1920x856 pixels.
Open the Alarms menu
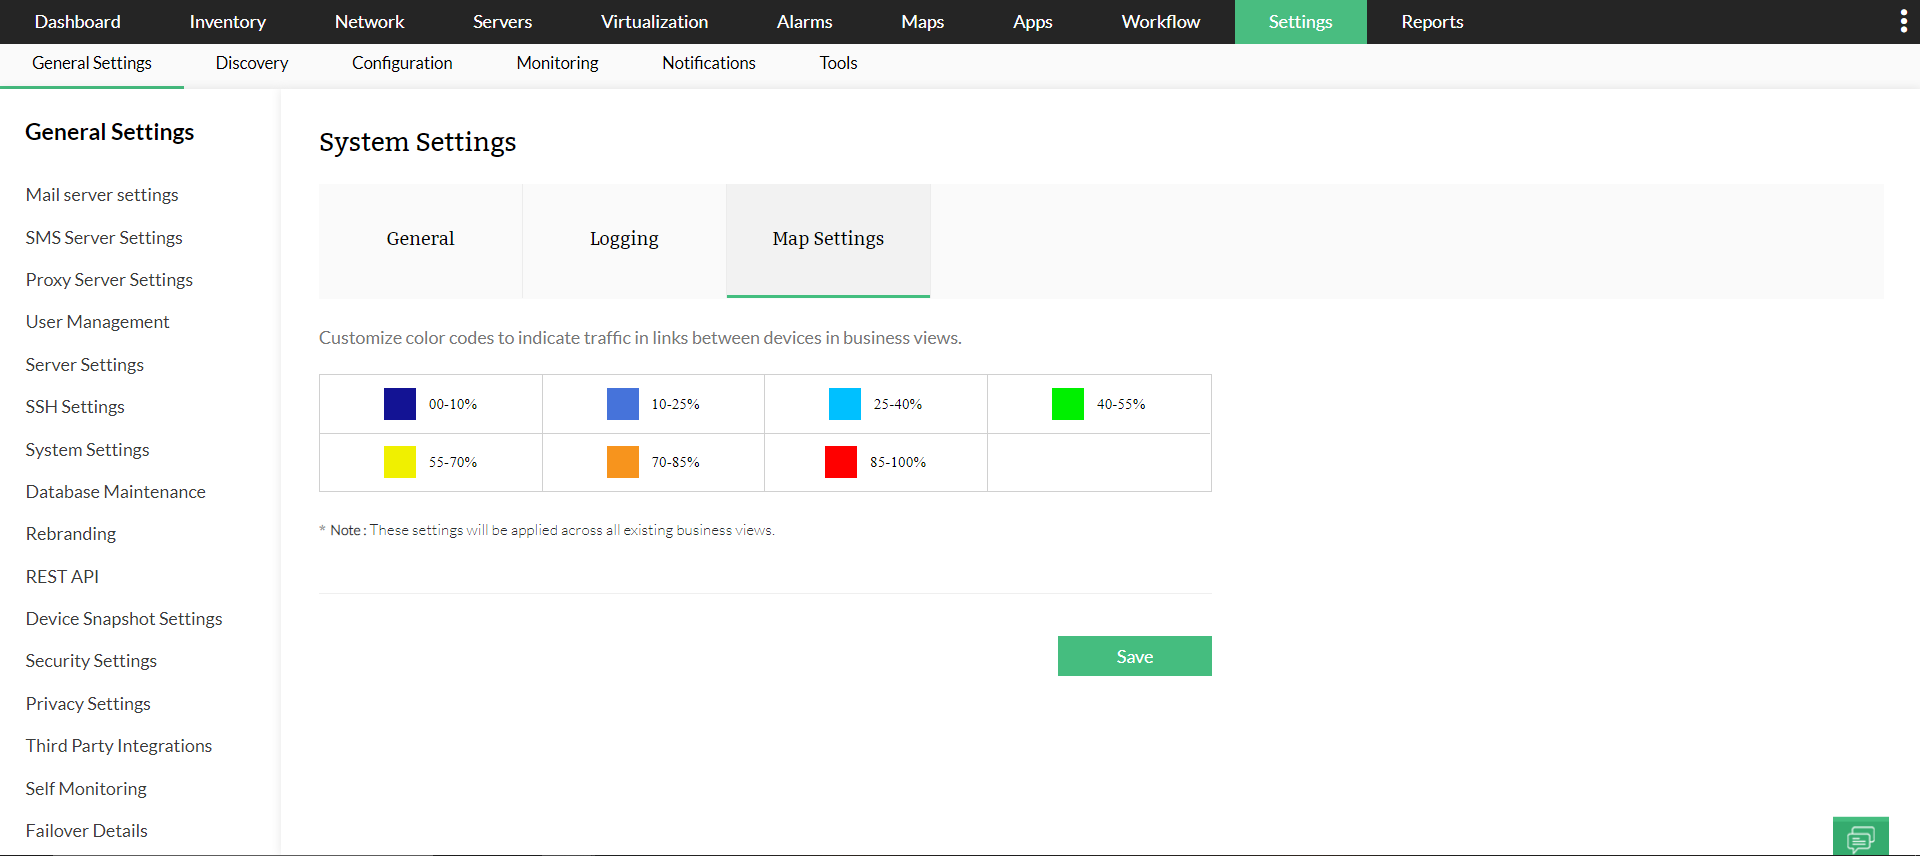[804, 22]
